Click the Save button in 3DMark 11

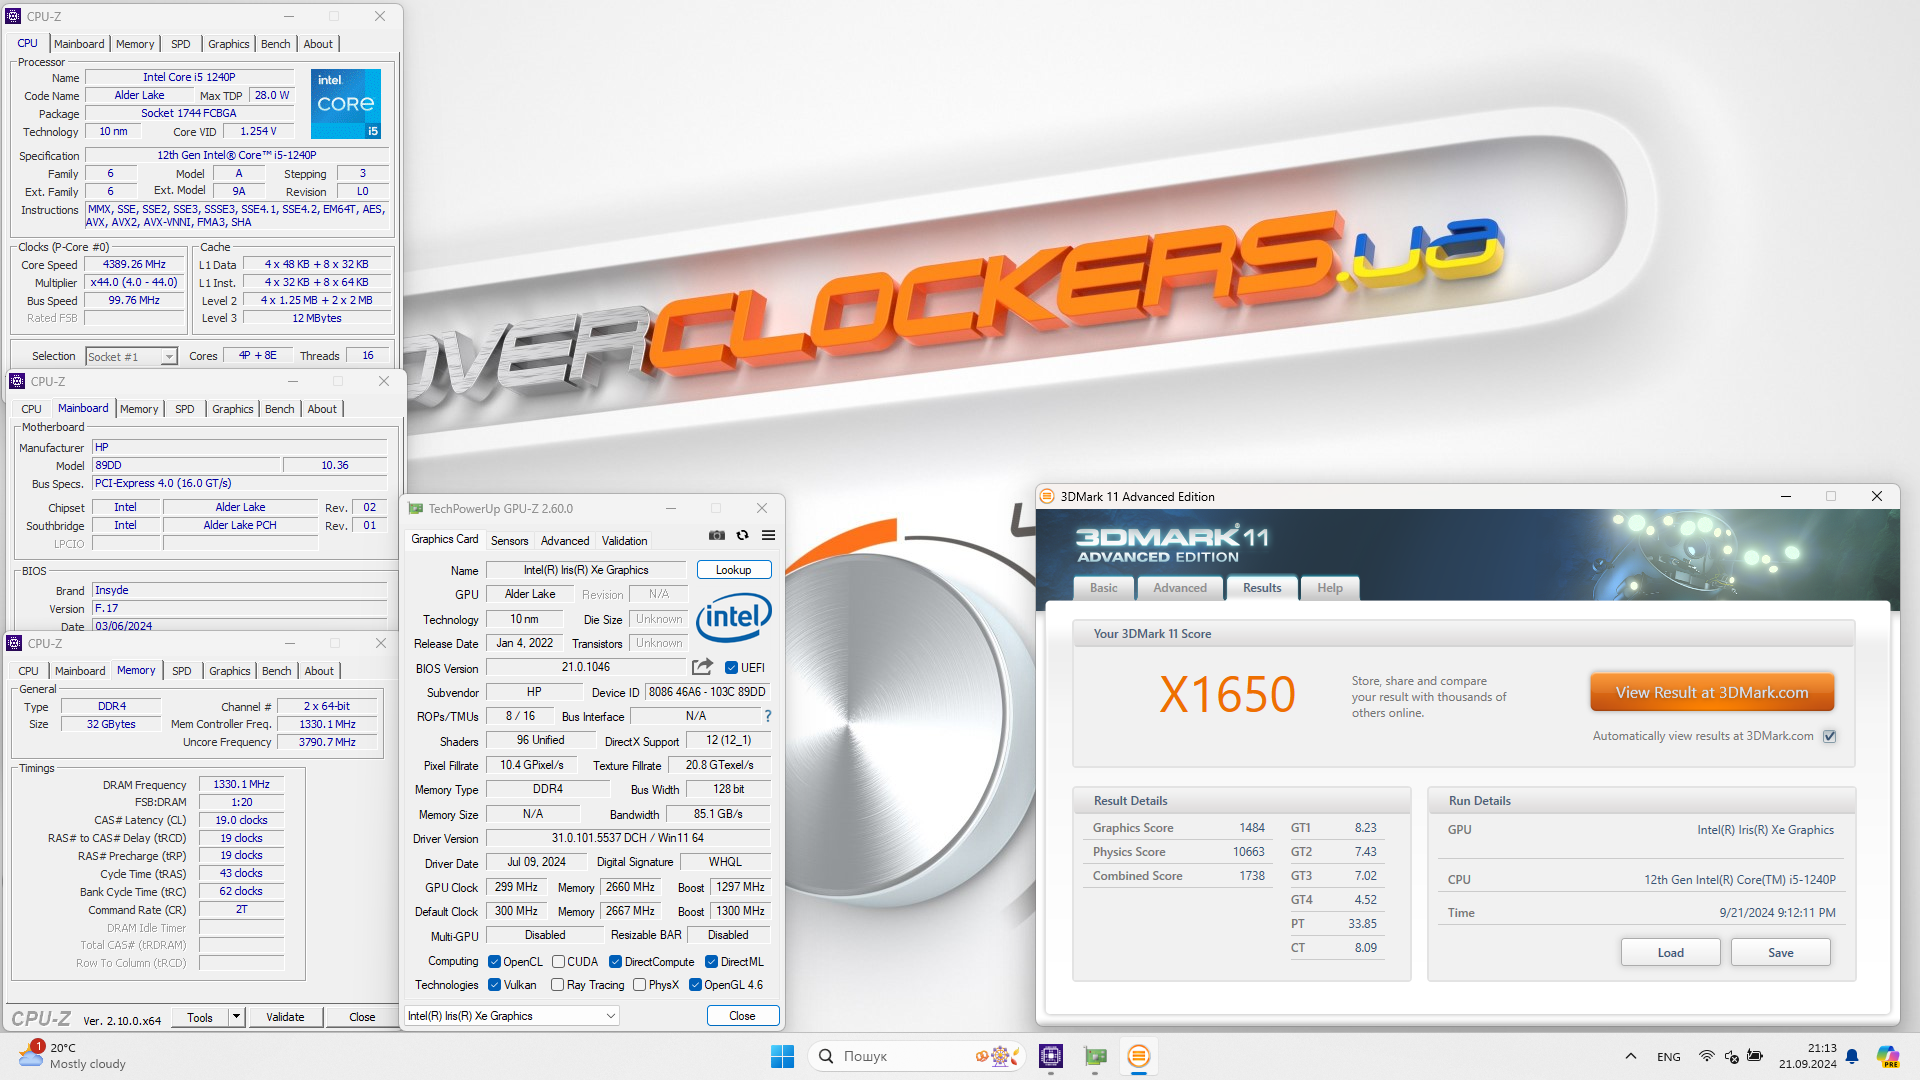(x=1780, y=952)
